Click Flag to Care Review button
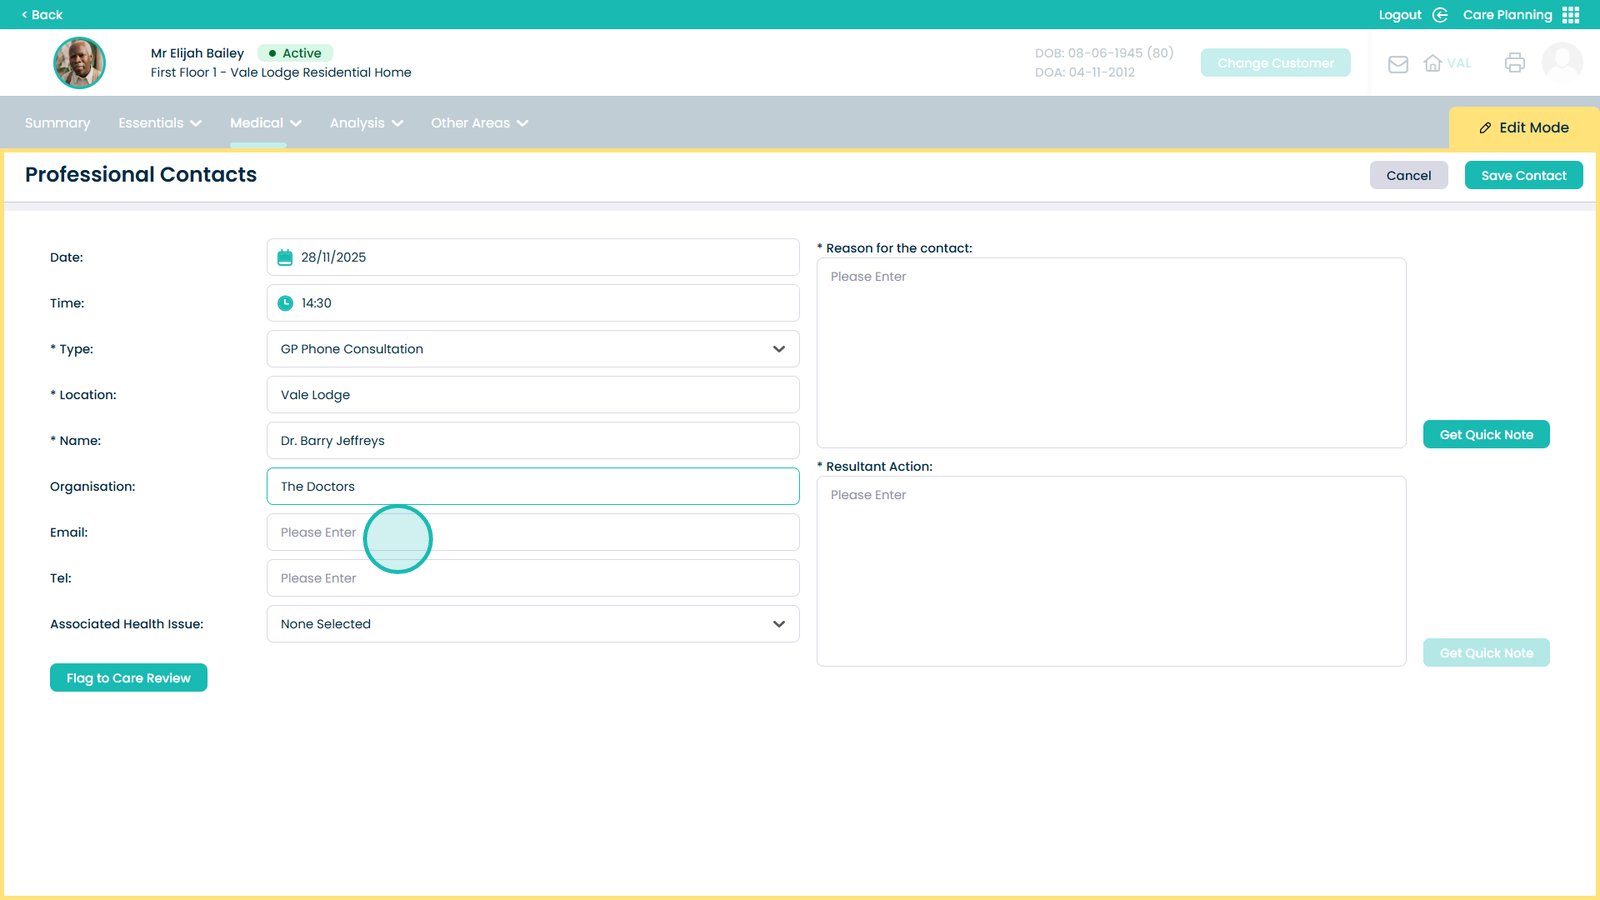 128,678
